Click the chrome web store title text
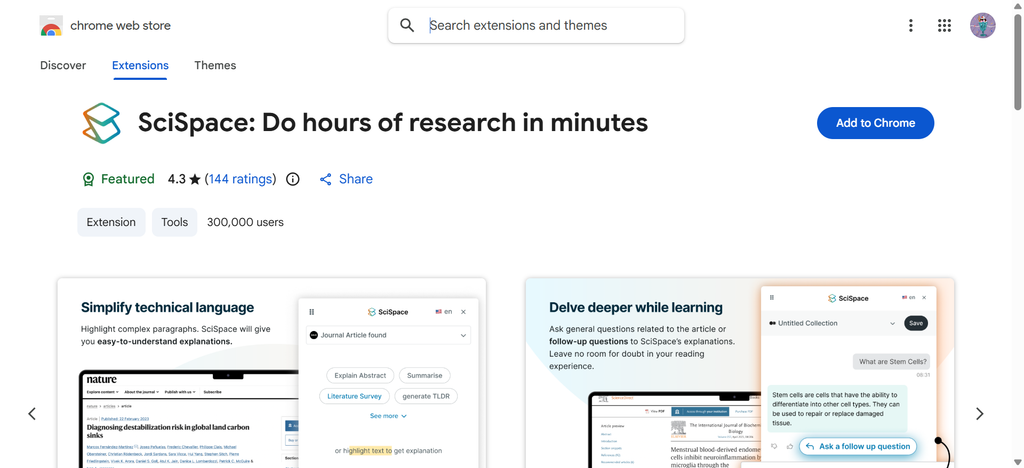Screen dimensions: 1024x468 coord(120,25)
